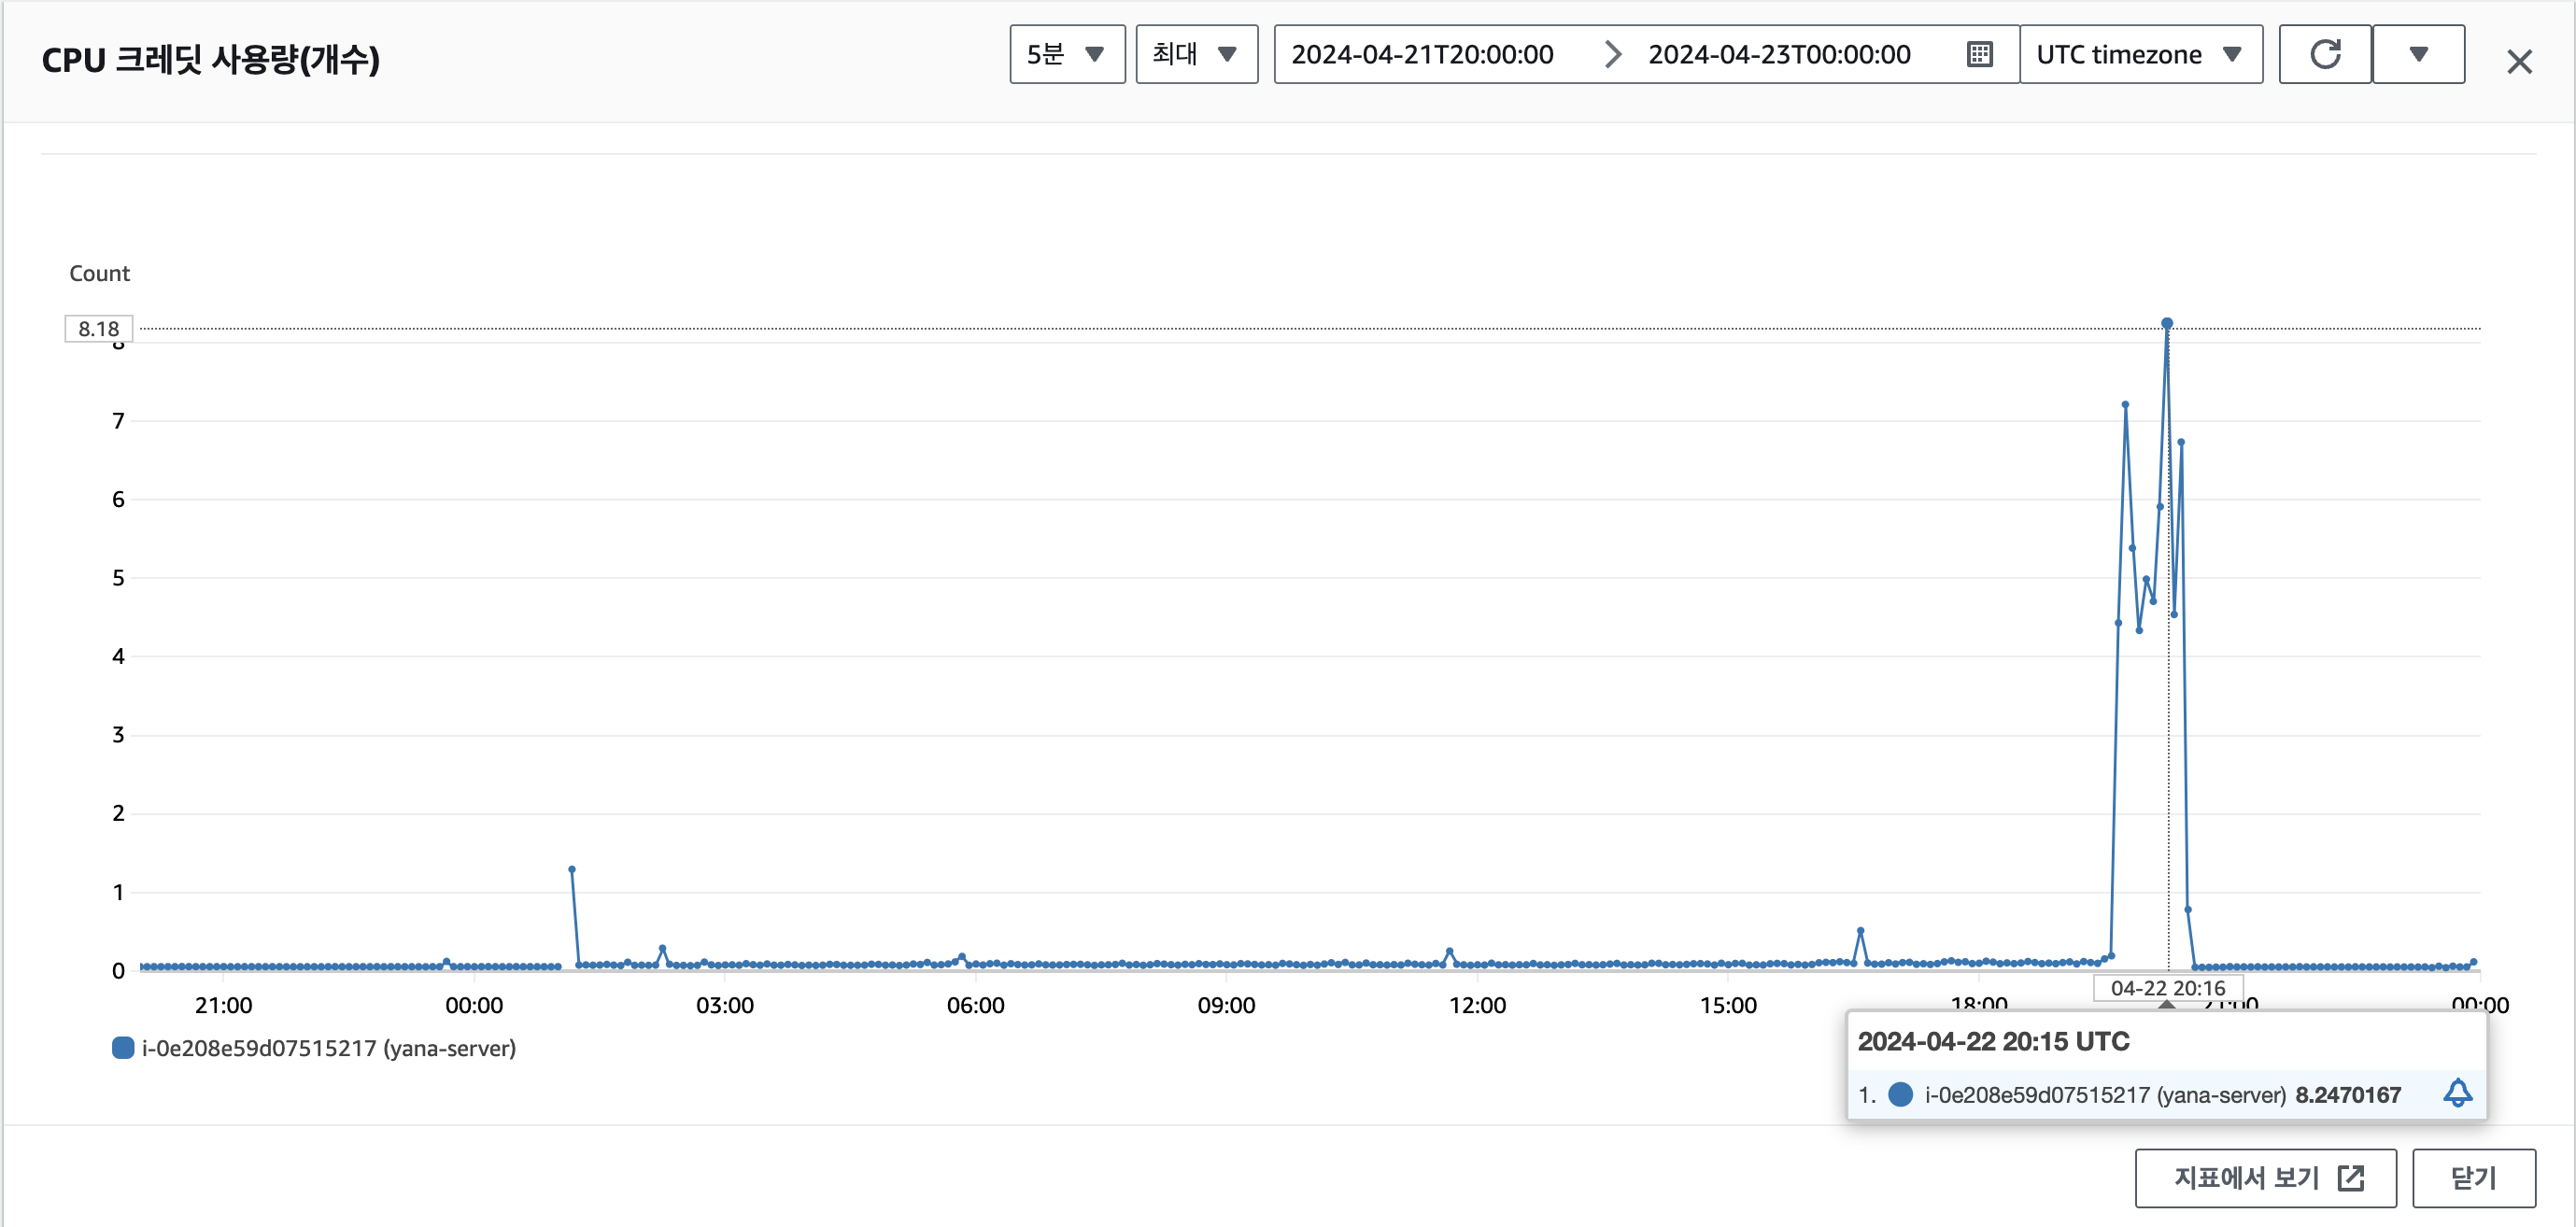The height and width of the screenshot is (1227, 2576).
Task: Click the 닫기 button
Action: [x=2473, y=1178]
